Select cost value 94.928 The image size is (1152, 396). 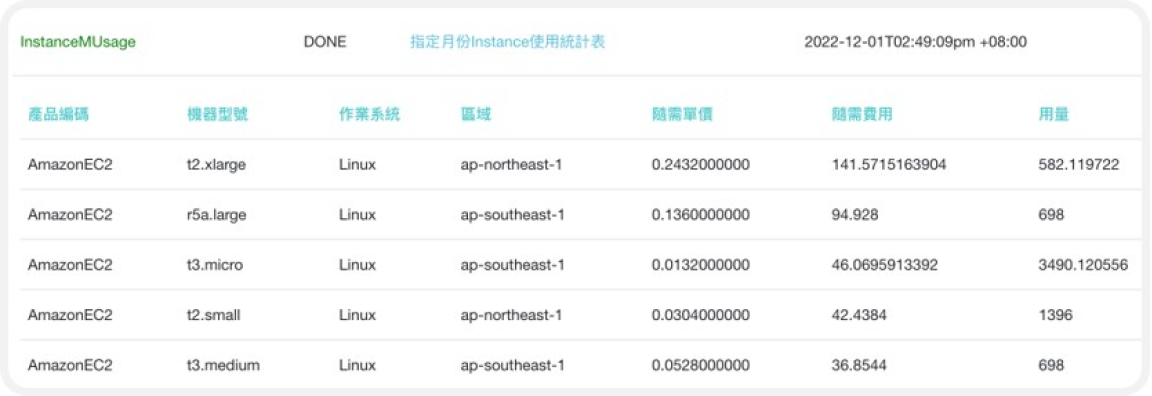click(x=855, y=215)
